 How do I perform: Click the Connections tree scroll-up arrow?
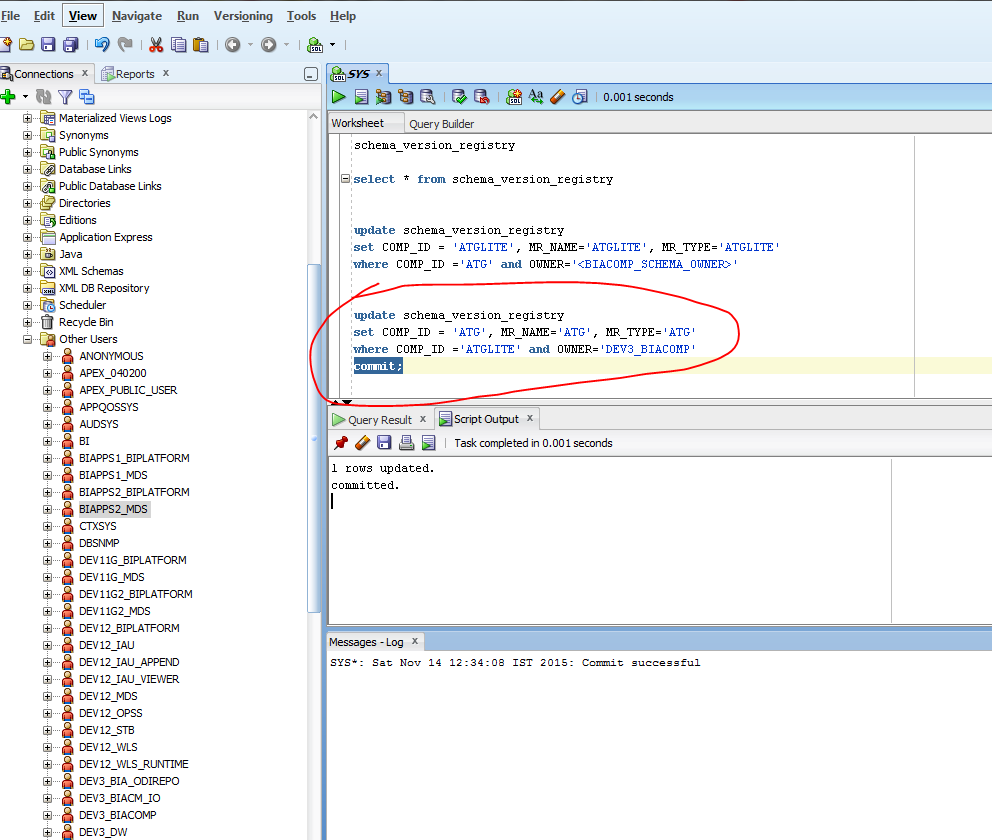click(313, 117)
